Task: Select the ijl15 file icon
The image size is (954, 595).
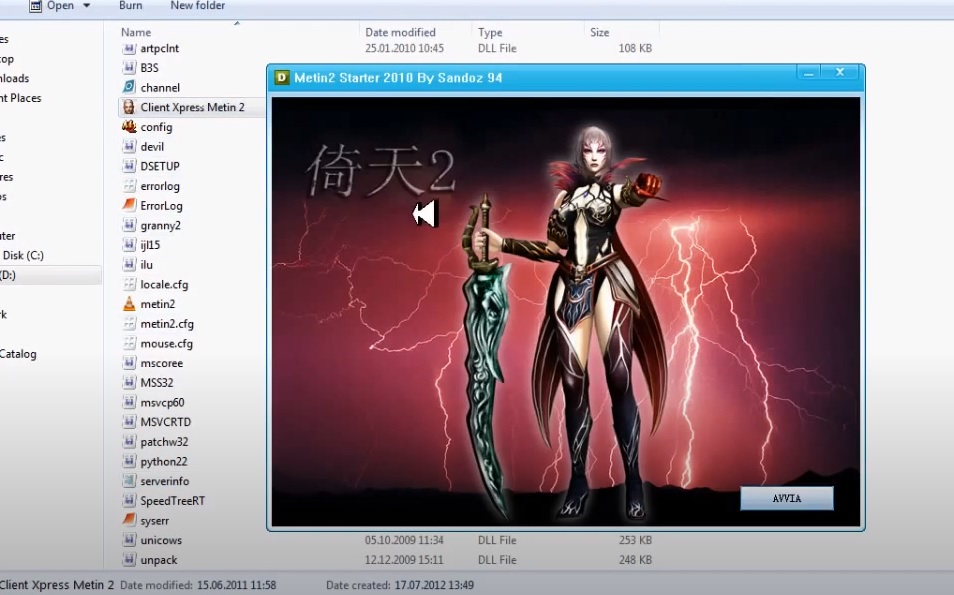Action: pyautogui.click(x=129, y=245)
